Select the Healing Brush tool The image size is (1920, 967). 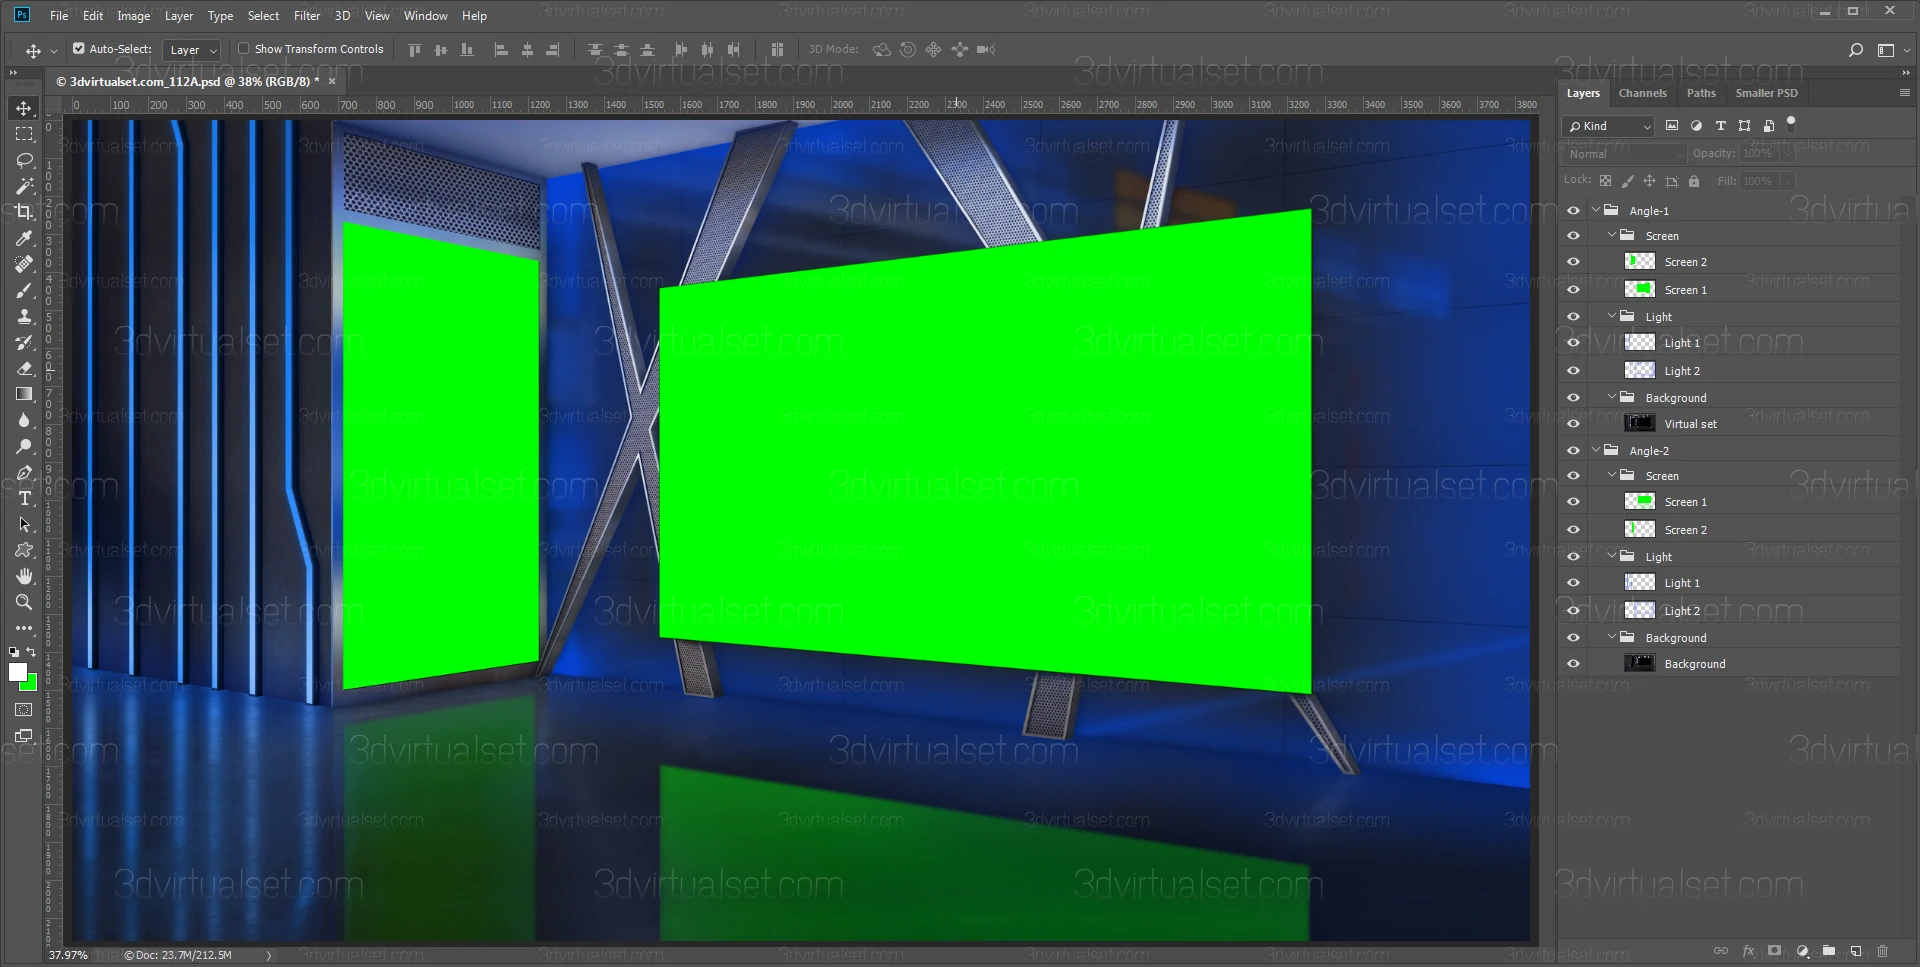24,264
